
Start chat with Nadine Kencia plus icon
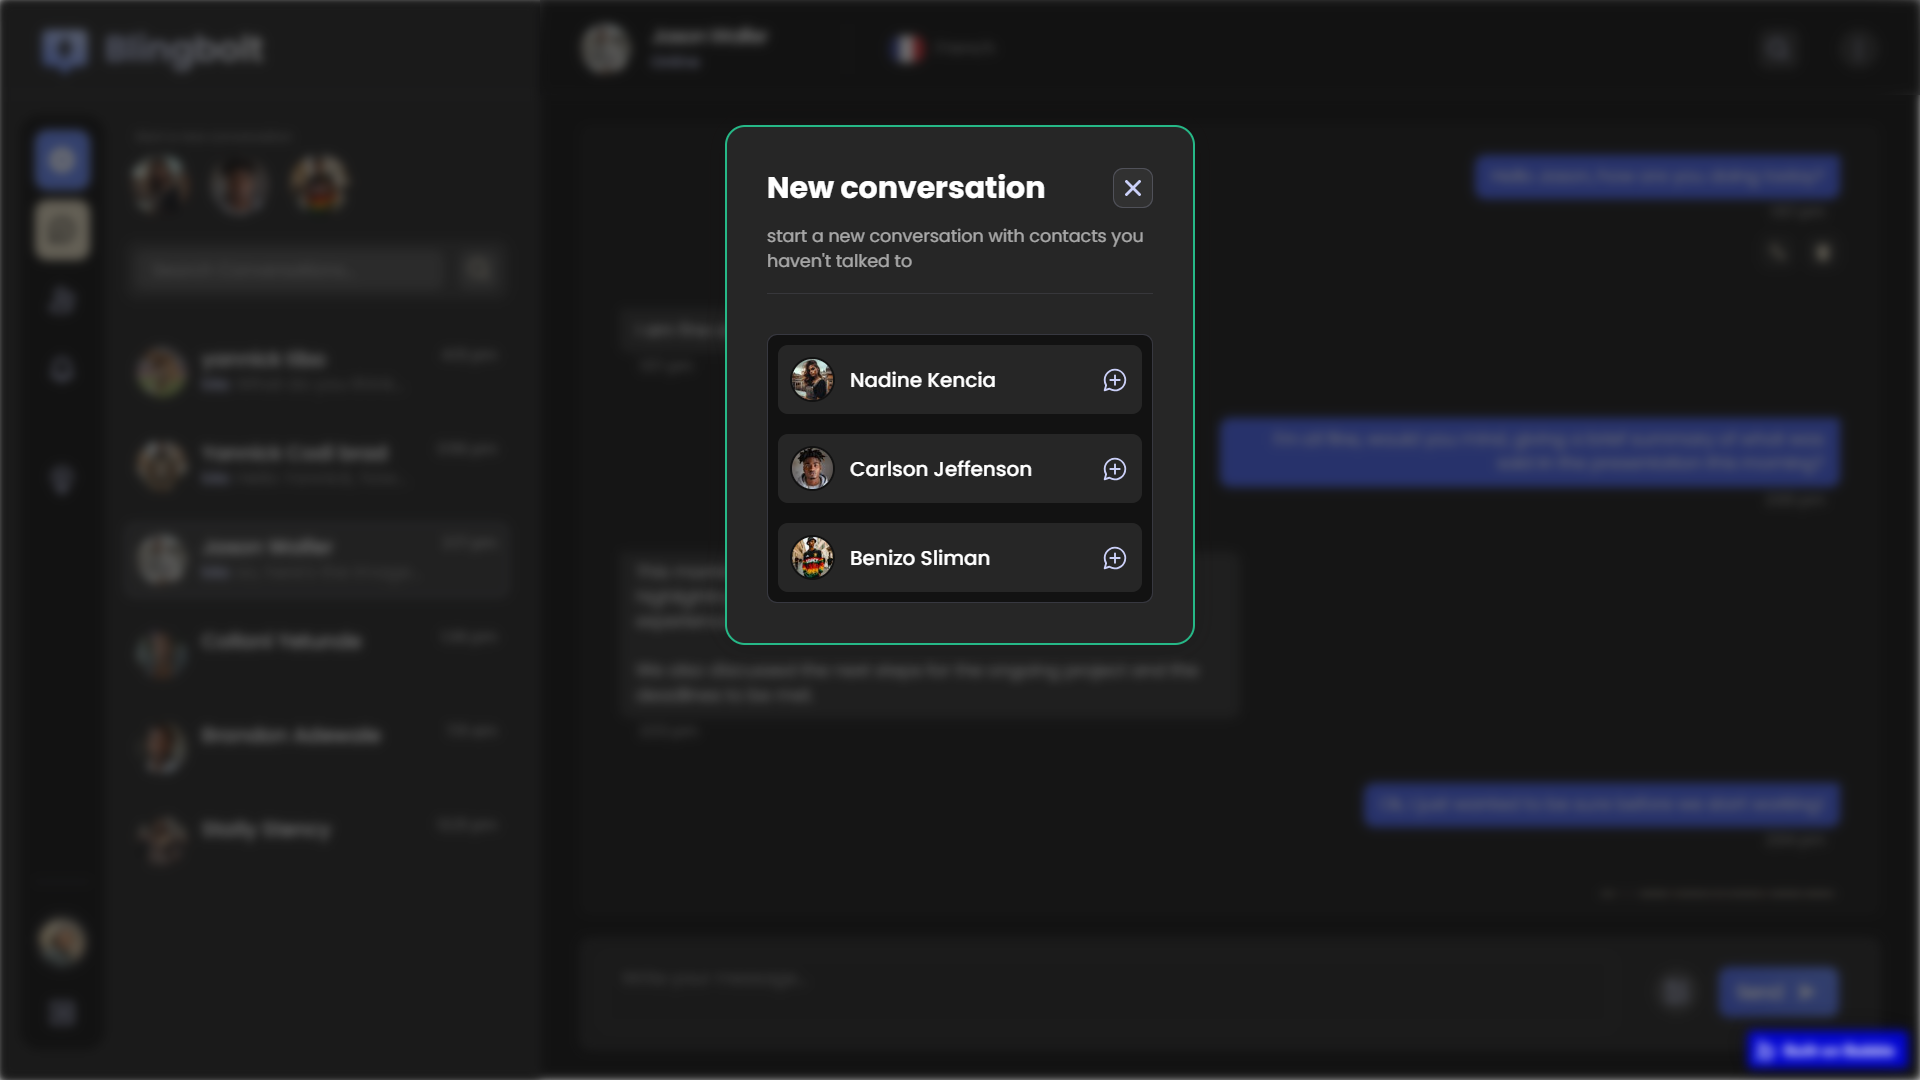1114,380
